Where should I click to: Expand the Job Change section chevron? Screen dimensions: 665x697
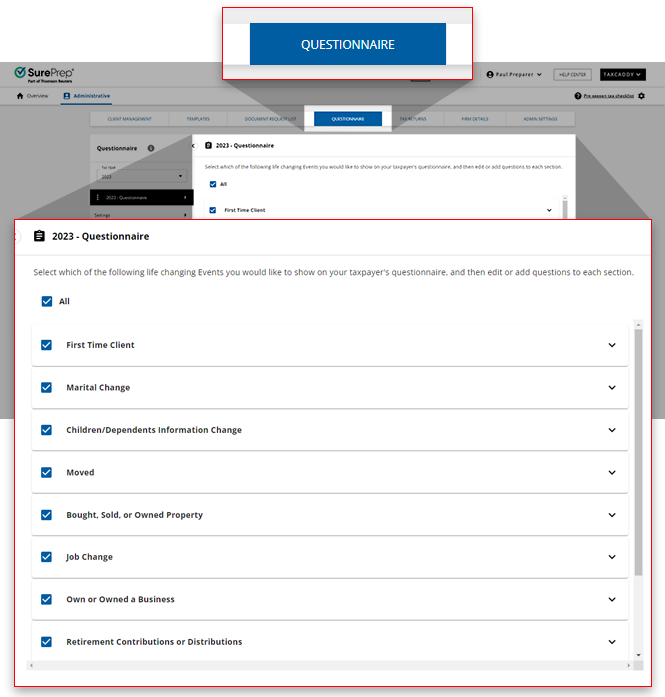(612, 557)
